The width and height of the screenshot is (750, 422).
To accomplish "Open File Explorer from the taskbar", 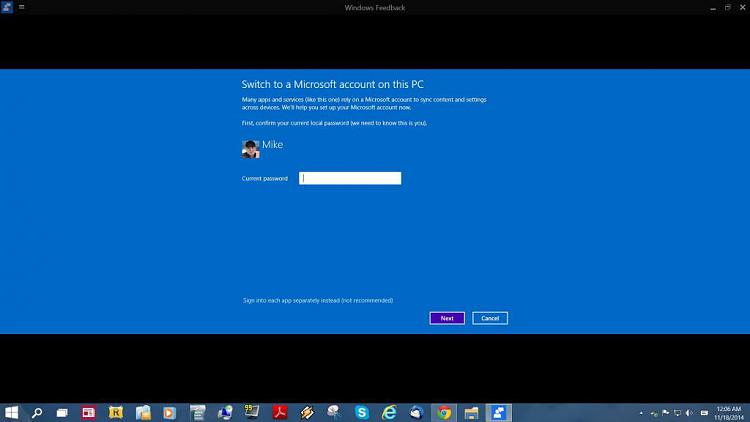I will click(x=471, y=412).
